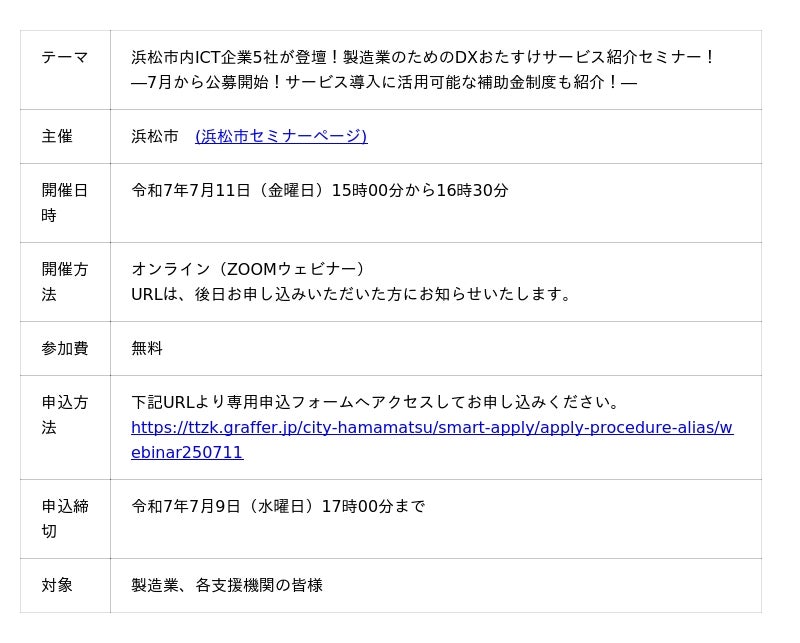Viewport: 800px width, 643px height.
Task: Click the 製造業、各支援機関の皆様 text
Action: (x=227, y=585)
